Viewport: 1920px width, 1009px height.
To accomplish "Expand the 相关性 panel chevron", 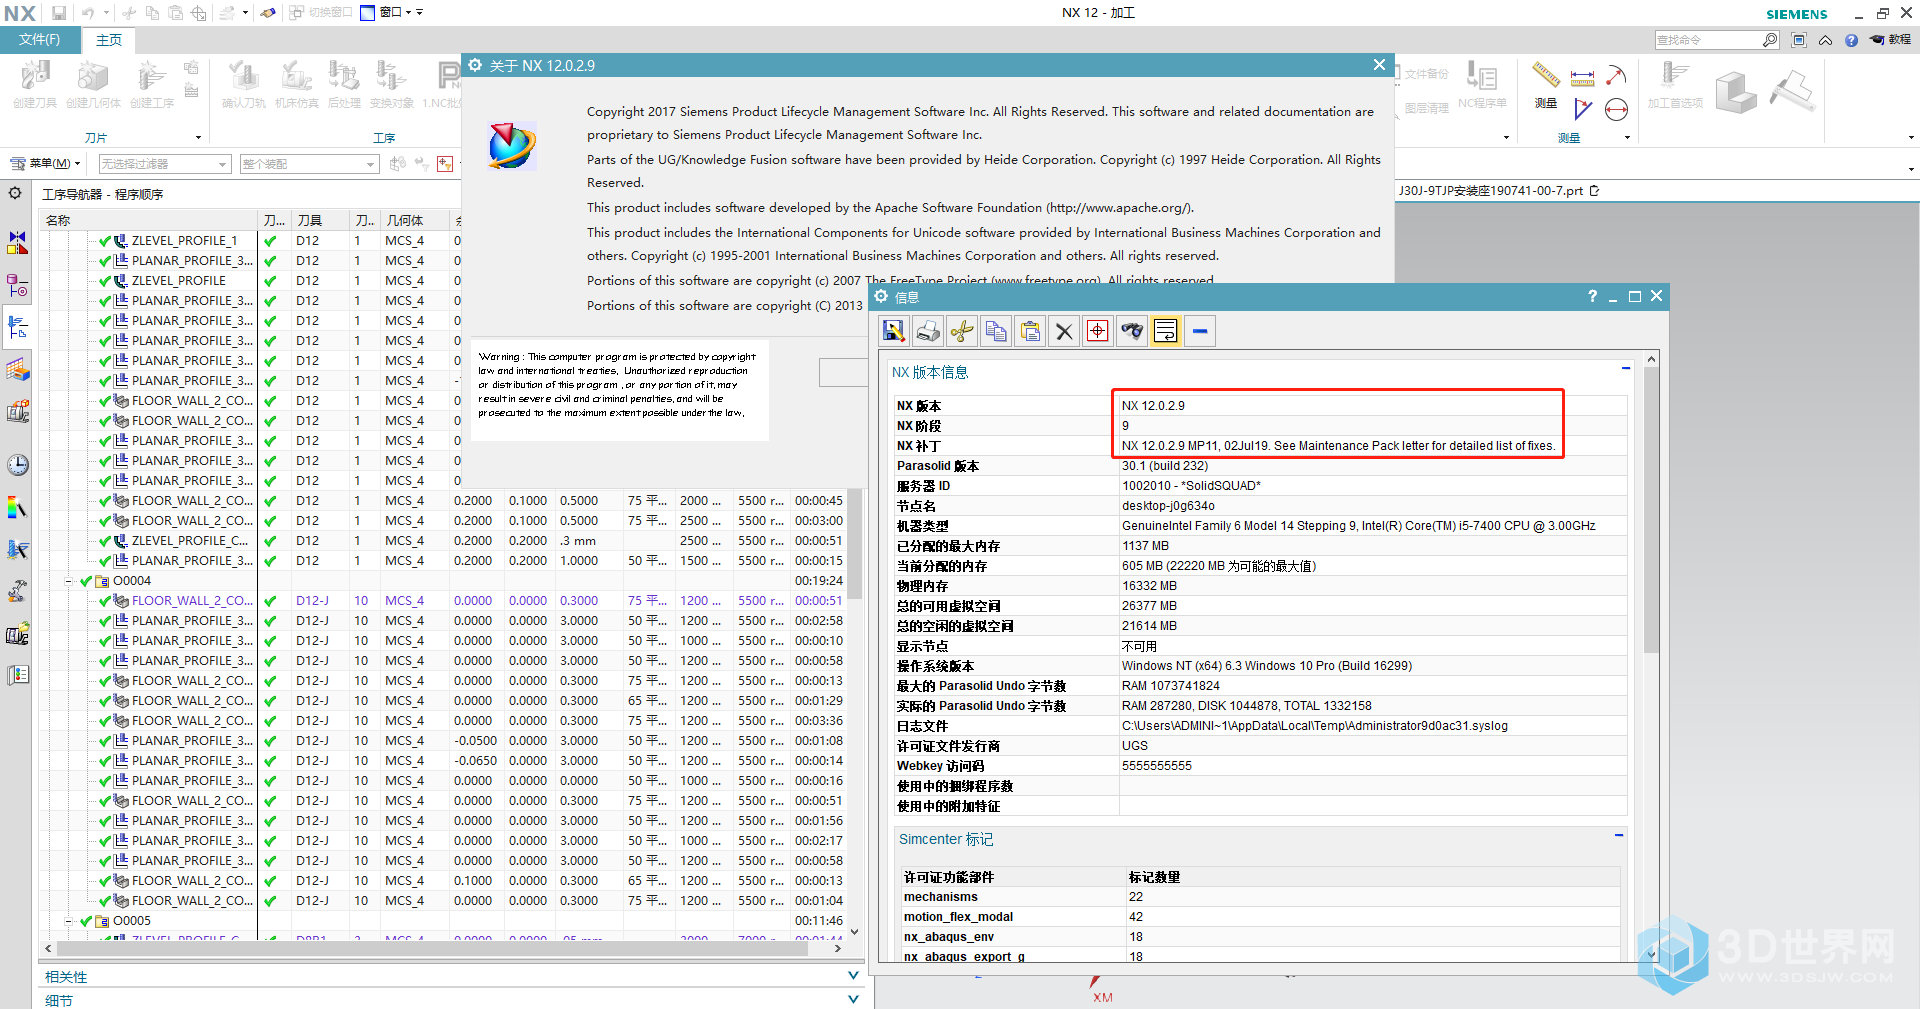I will [853, 976].
